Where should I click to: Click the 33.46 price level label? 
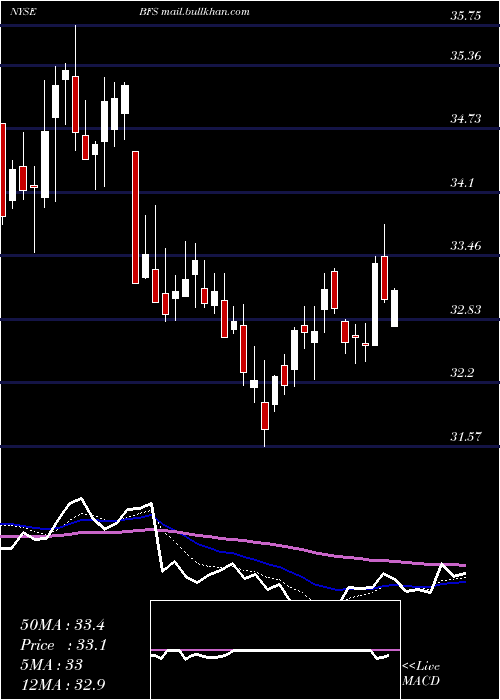pos(466,246)
